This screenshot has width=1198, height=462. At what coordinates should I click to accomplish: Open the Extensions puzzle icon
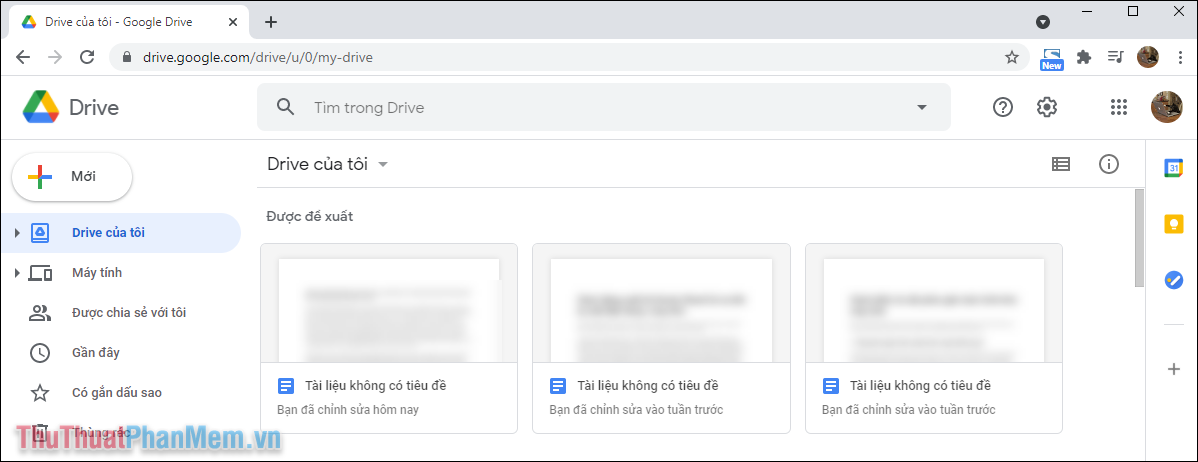tap(1083, 57)
